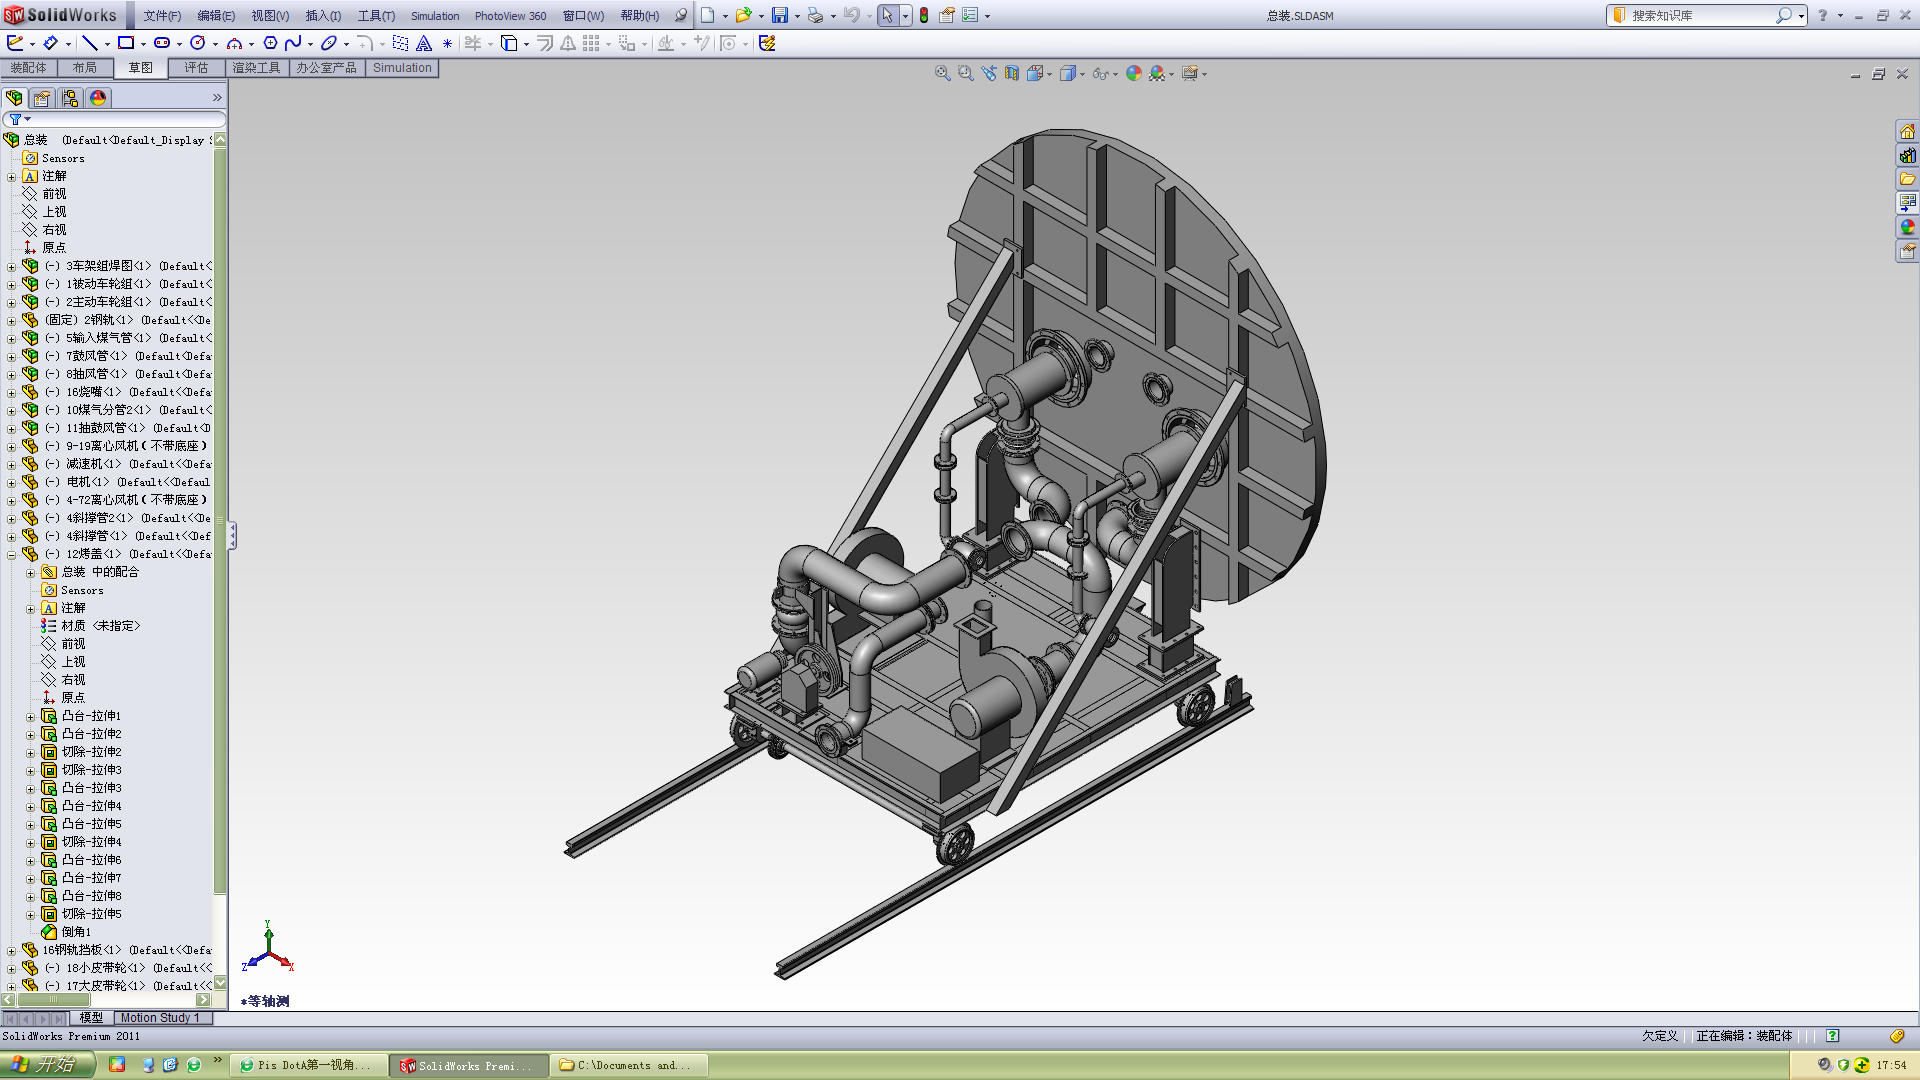This screenshot has width=1920, height=1080.
Task: Select the Sketch tool icon
Action: pos(15,43)
